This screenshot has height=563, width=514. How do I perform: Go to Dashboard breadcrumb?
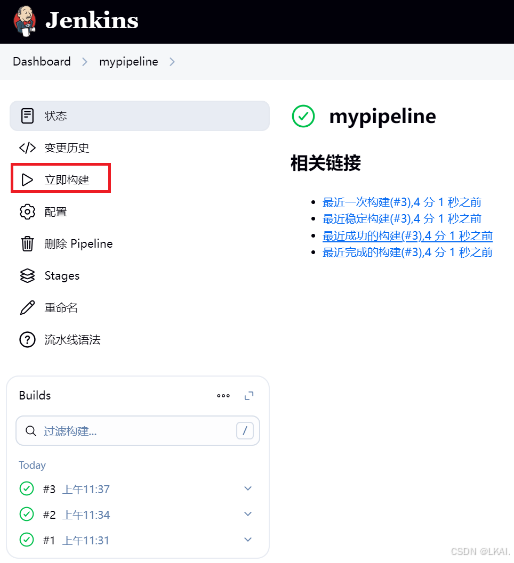click(x=42, y=61)
